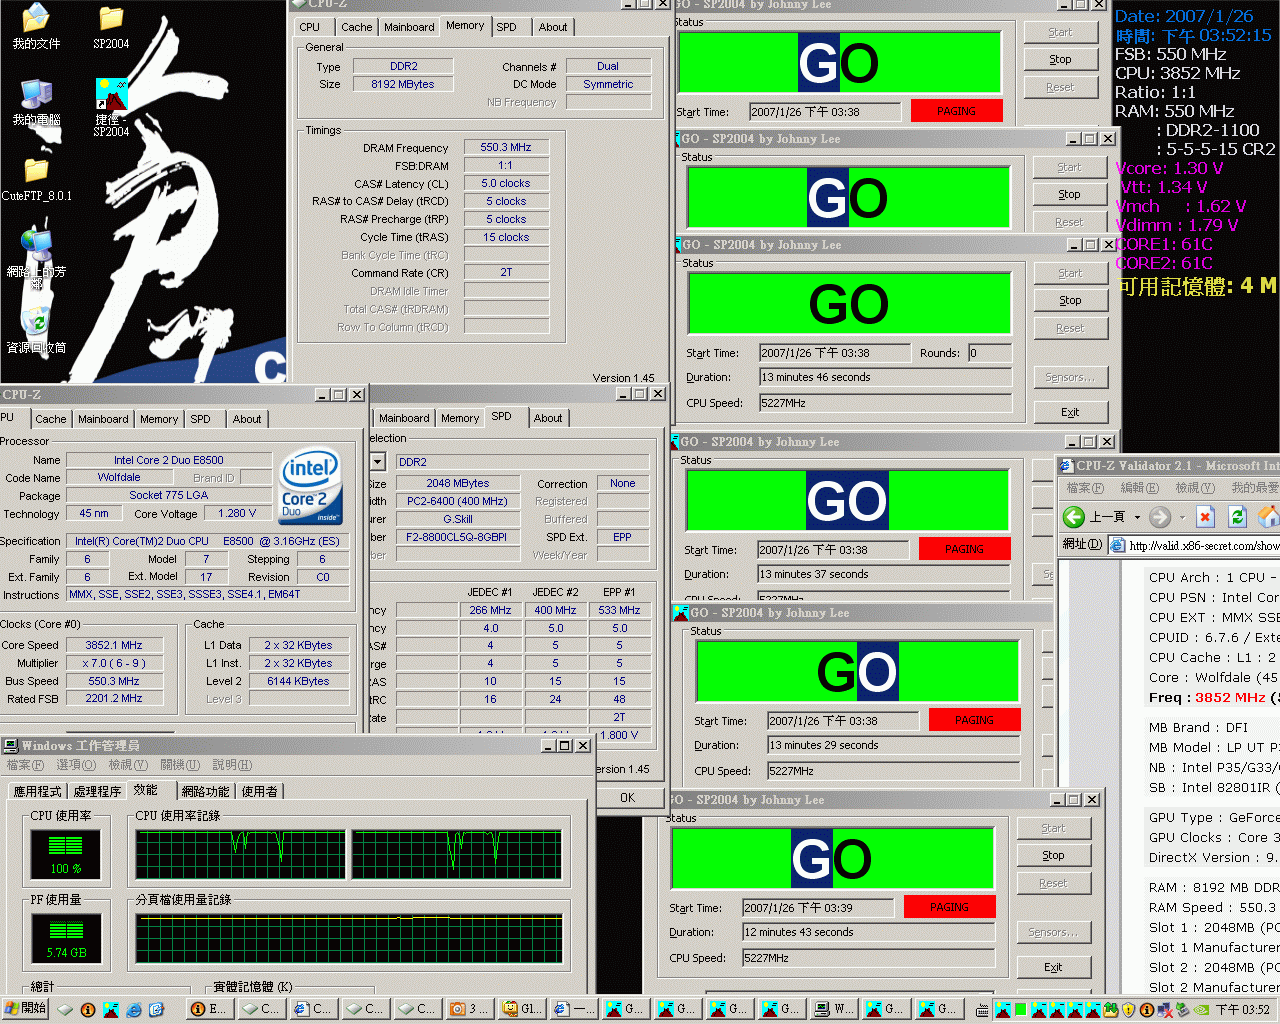Switch to 使用者 tab in Task Manager
This screenshot has height=1024, width=1280.
coord(260,791)
